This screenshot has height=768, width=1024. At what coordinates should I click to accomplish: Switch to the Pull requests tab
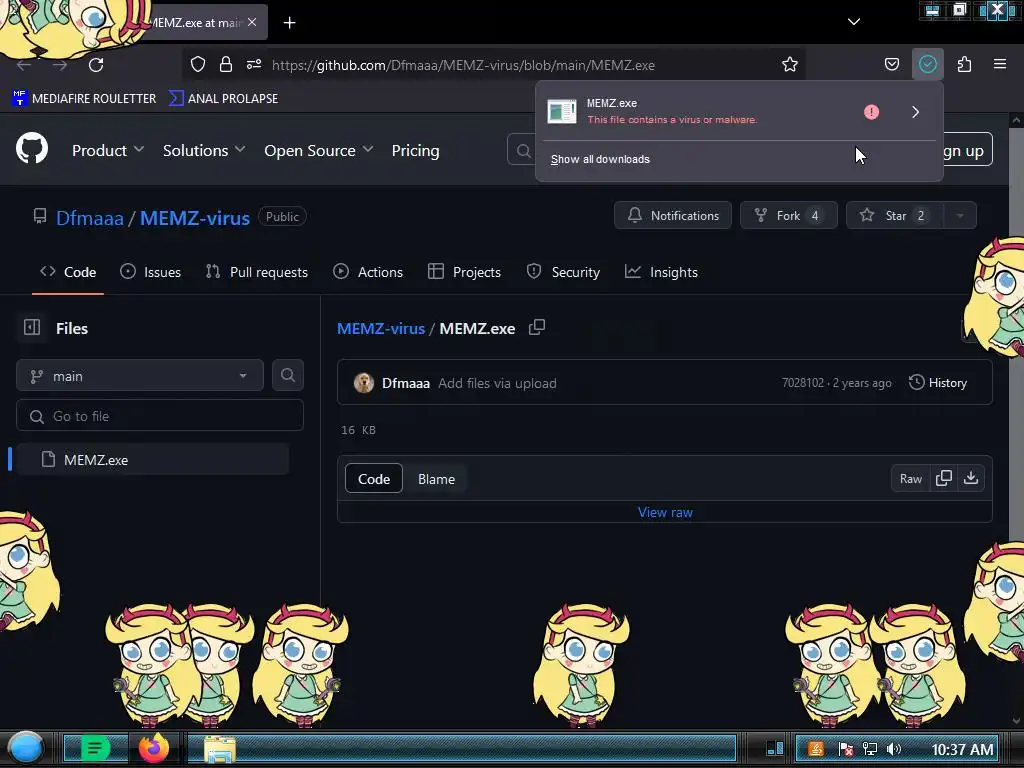(257, 272)
